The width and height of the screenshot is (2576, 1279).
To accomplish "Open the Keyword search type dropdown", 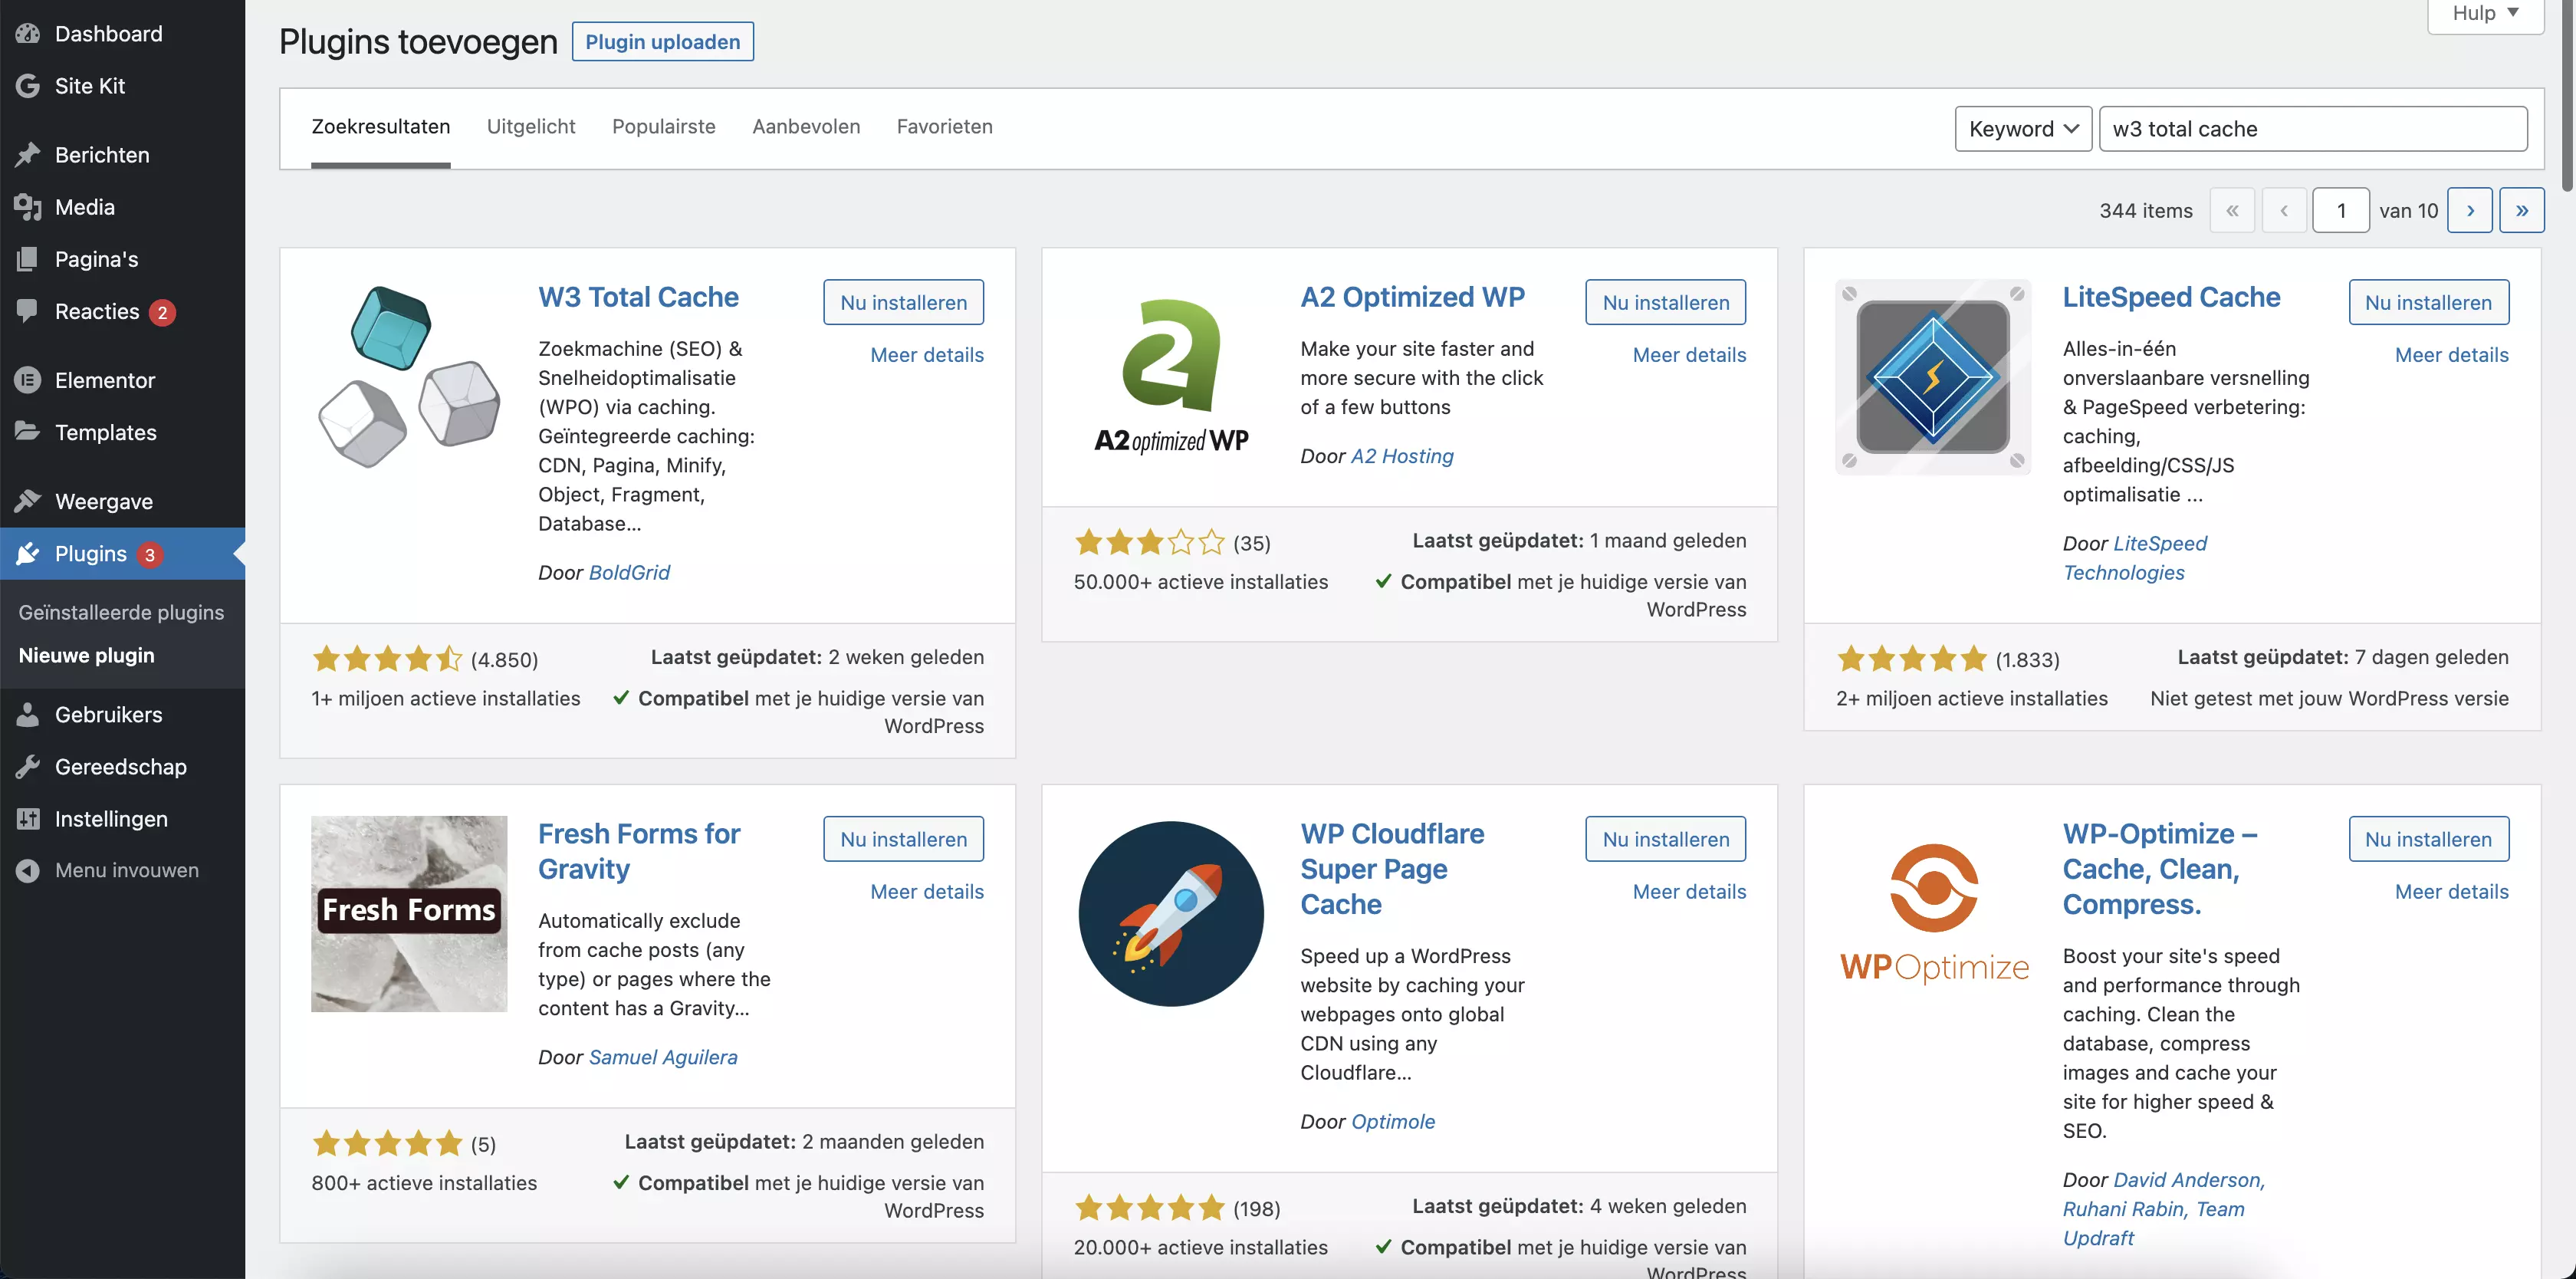I will 2023,129.
